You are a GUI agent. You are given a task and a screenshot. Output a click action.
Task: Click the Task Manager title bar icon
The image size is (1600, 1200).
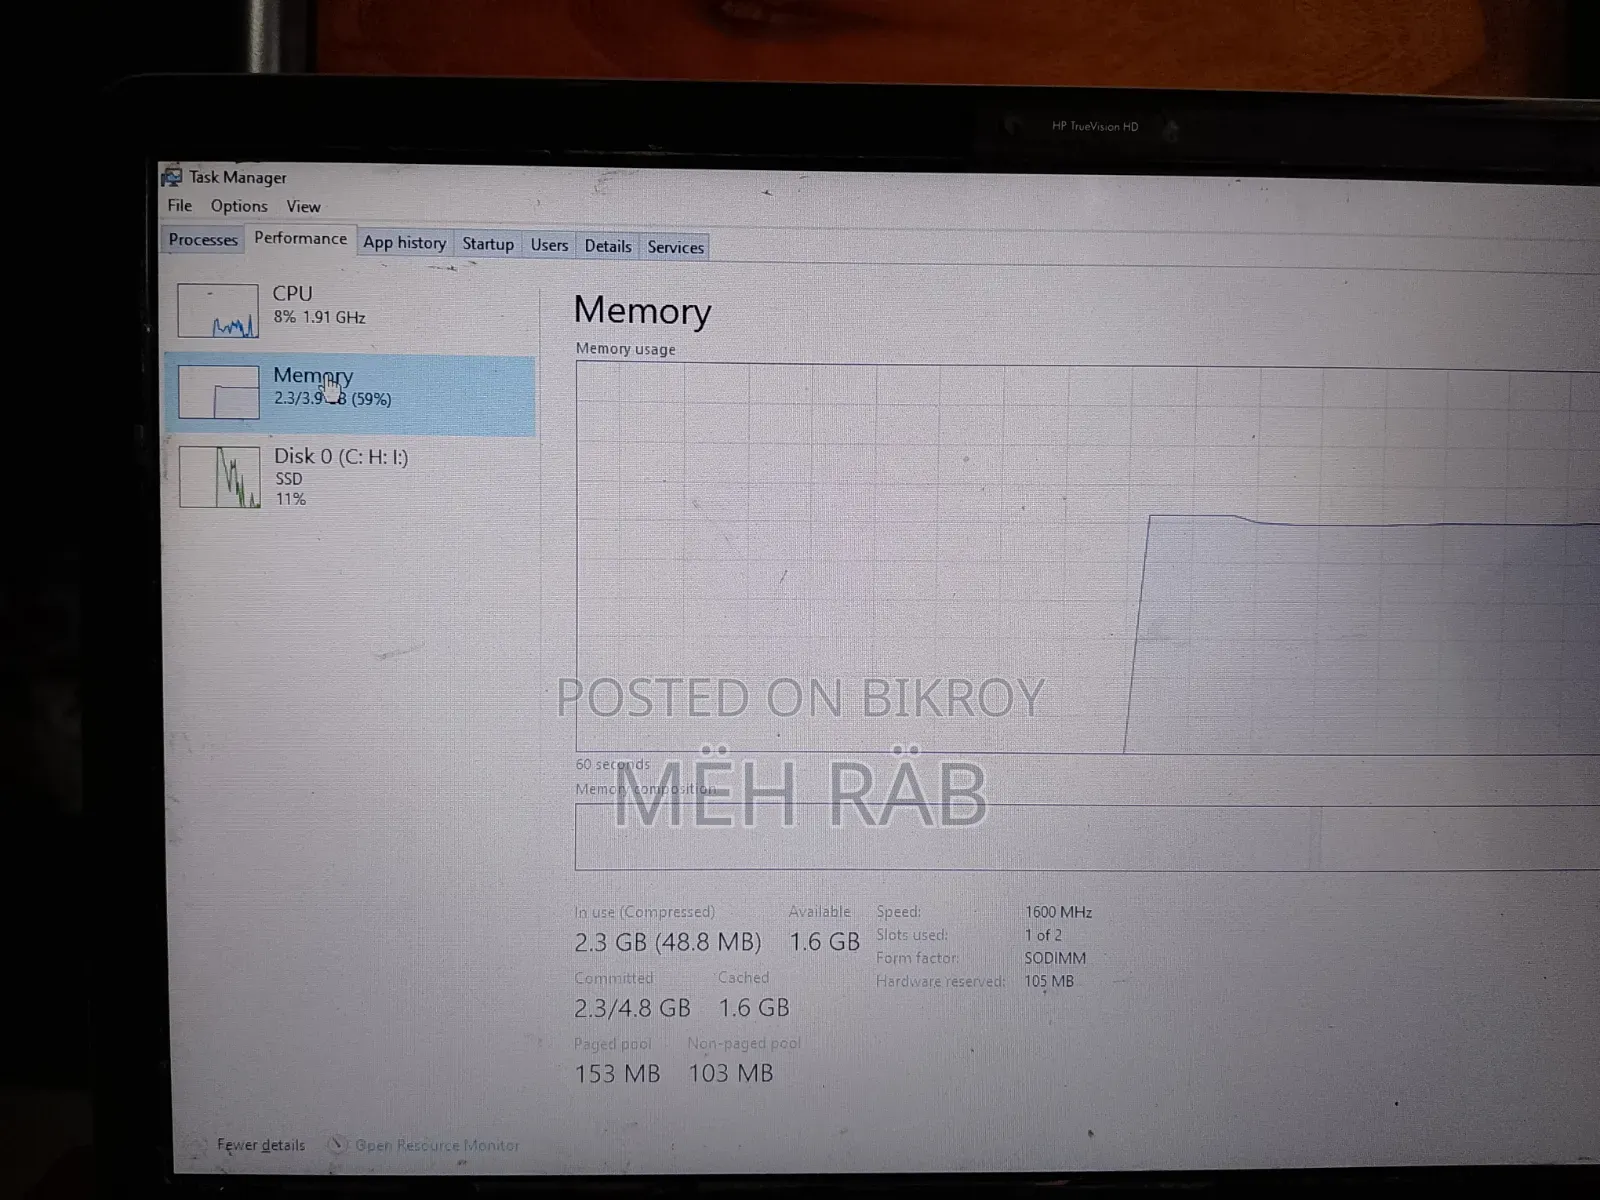(x=172, y=177)
